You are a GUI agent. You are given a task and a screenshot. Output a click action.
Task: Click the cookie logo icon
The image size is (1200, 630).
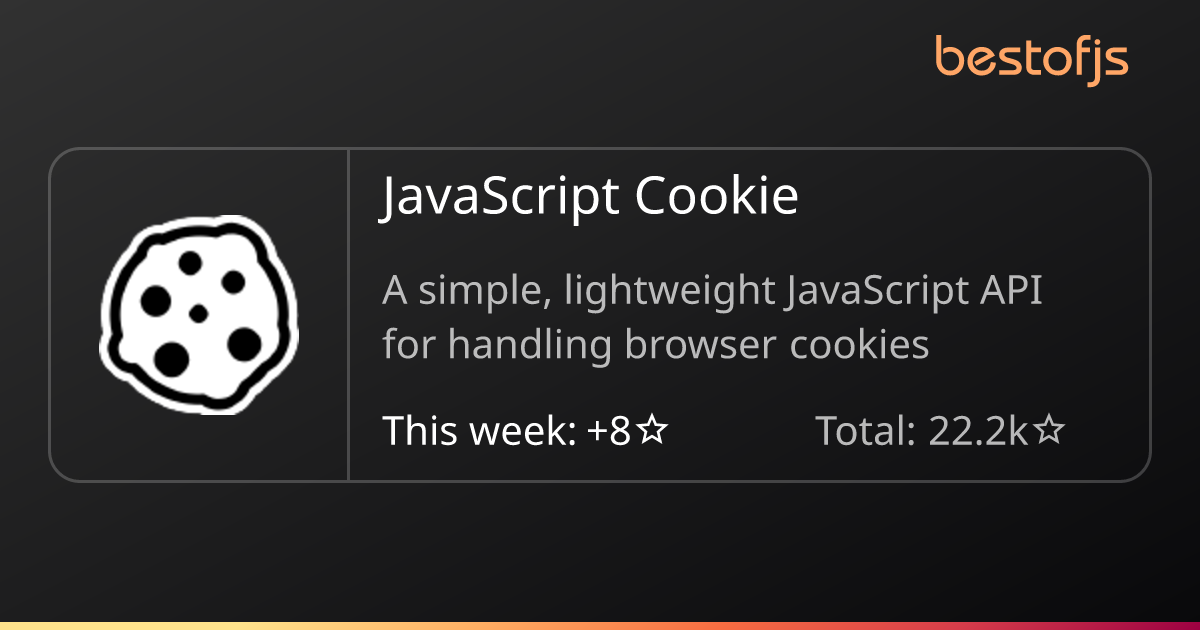(x=199, y=315)
